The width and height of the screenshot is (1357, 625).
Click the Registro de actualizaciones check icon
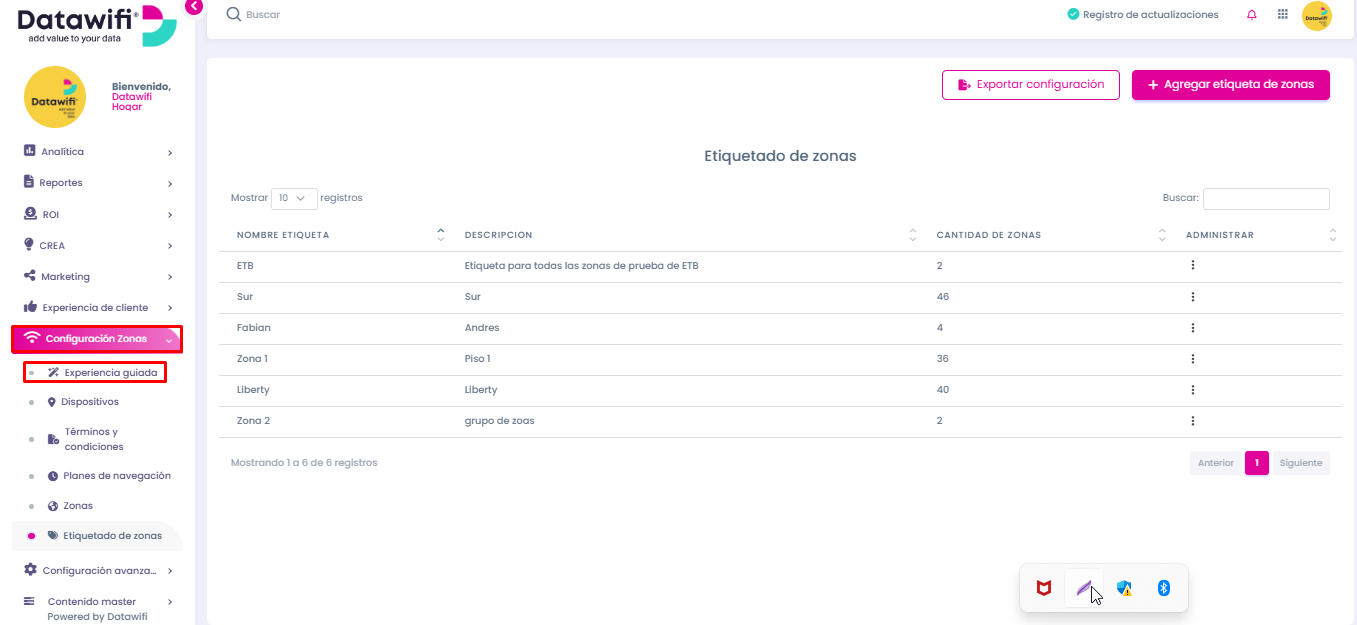tap(1073, 15)
